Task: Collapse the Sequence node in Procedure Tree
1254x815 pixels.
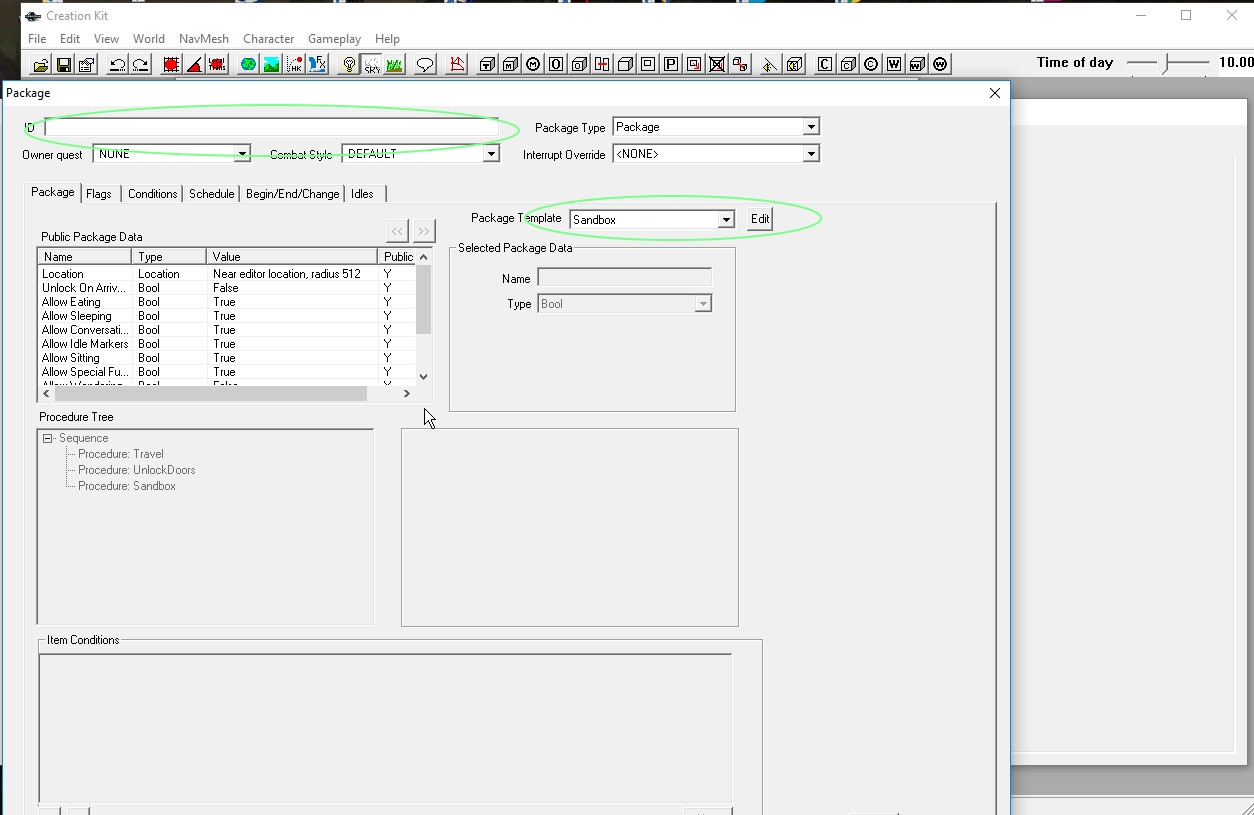Action: click(x=47, y=438)
